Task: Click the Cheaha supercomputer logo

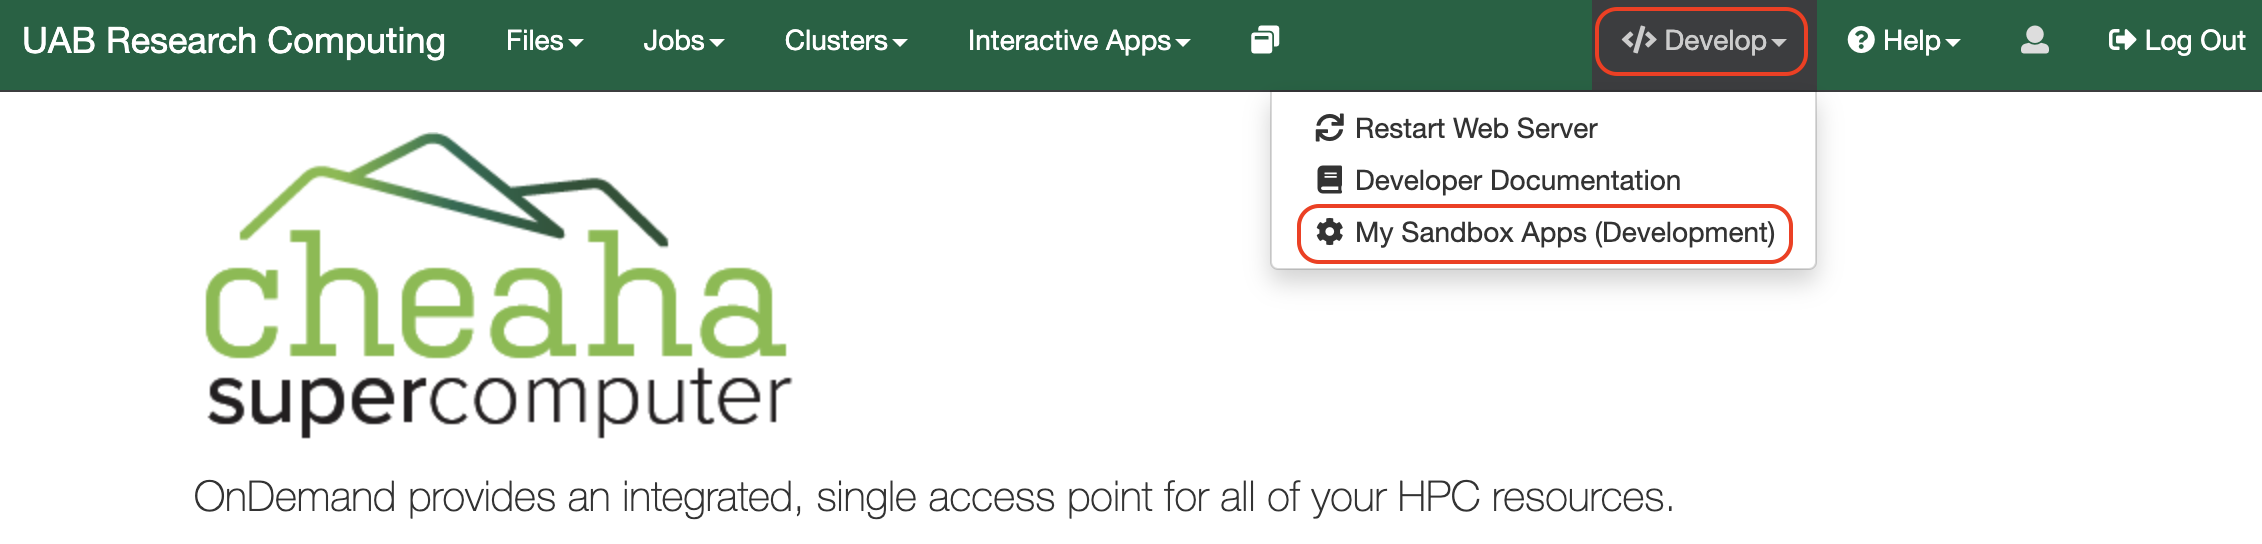Action: [497, 285]
